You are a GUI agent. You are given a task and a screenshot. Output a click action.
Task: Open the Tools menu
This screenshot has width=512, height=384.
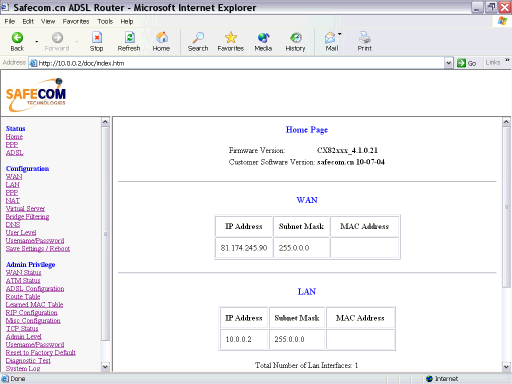tap(105, 21)
